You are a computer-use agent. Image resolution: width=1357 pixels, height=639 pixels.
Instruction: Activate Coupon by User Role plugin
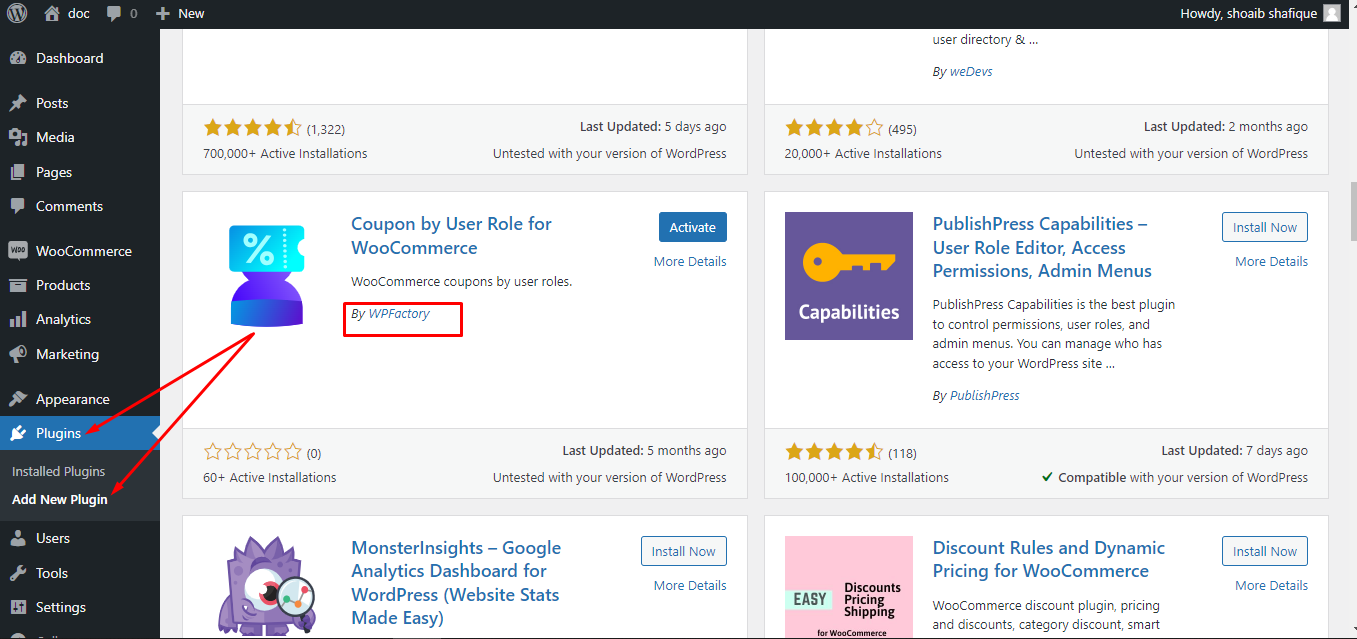point(692,227)
